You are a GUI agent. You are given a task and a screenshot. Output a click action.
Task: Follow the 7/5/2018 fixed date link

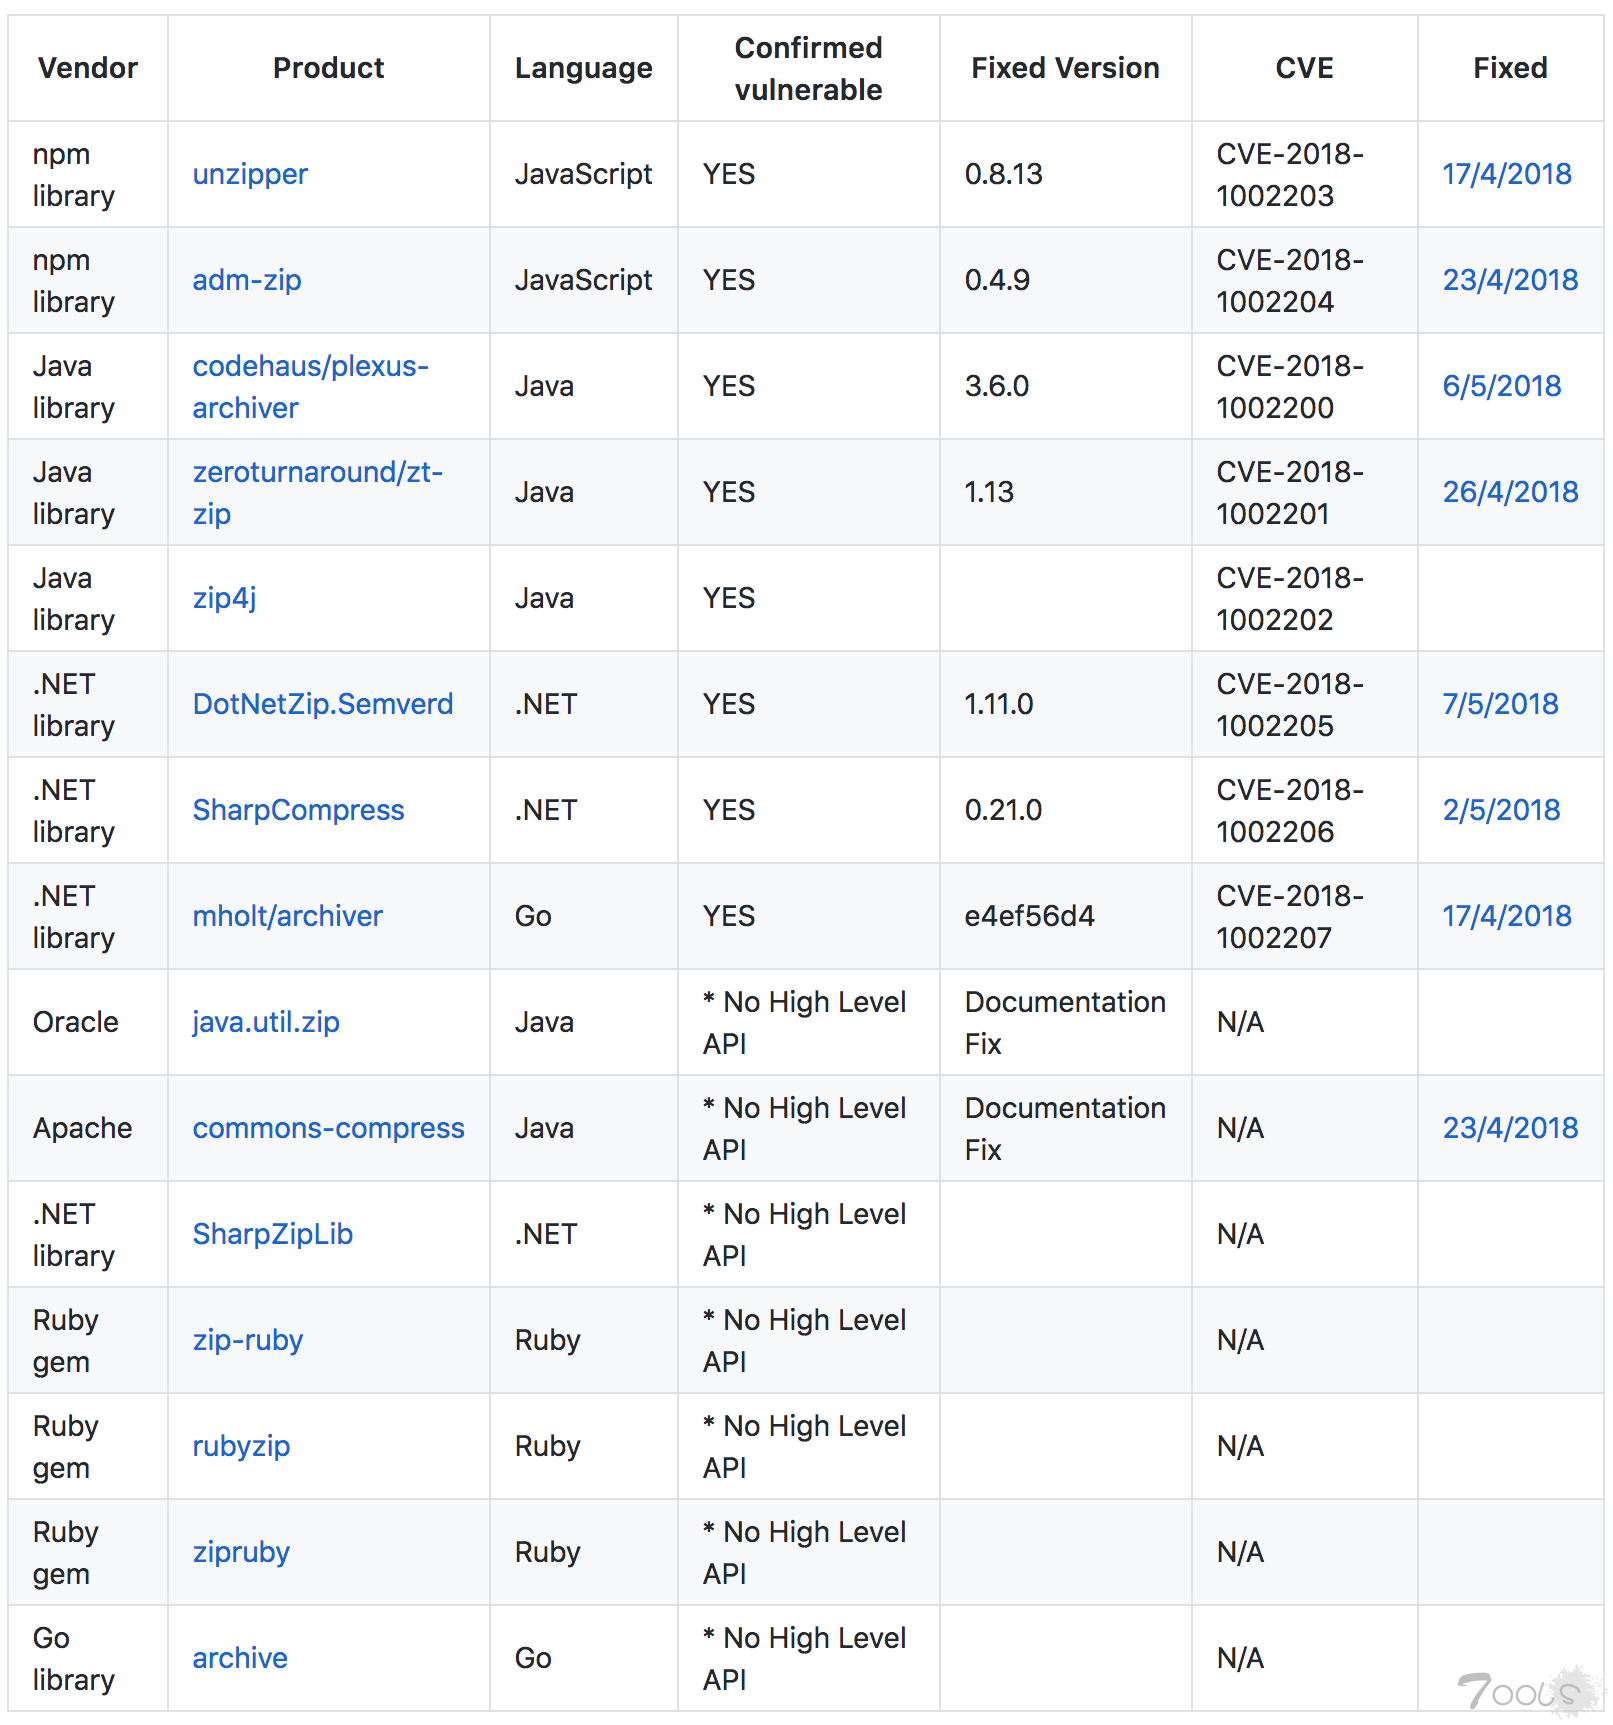click(x=1500, y=704)
